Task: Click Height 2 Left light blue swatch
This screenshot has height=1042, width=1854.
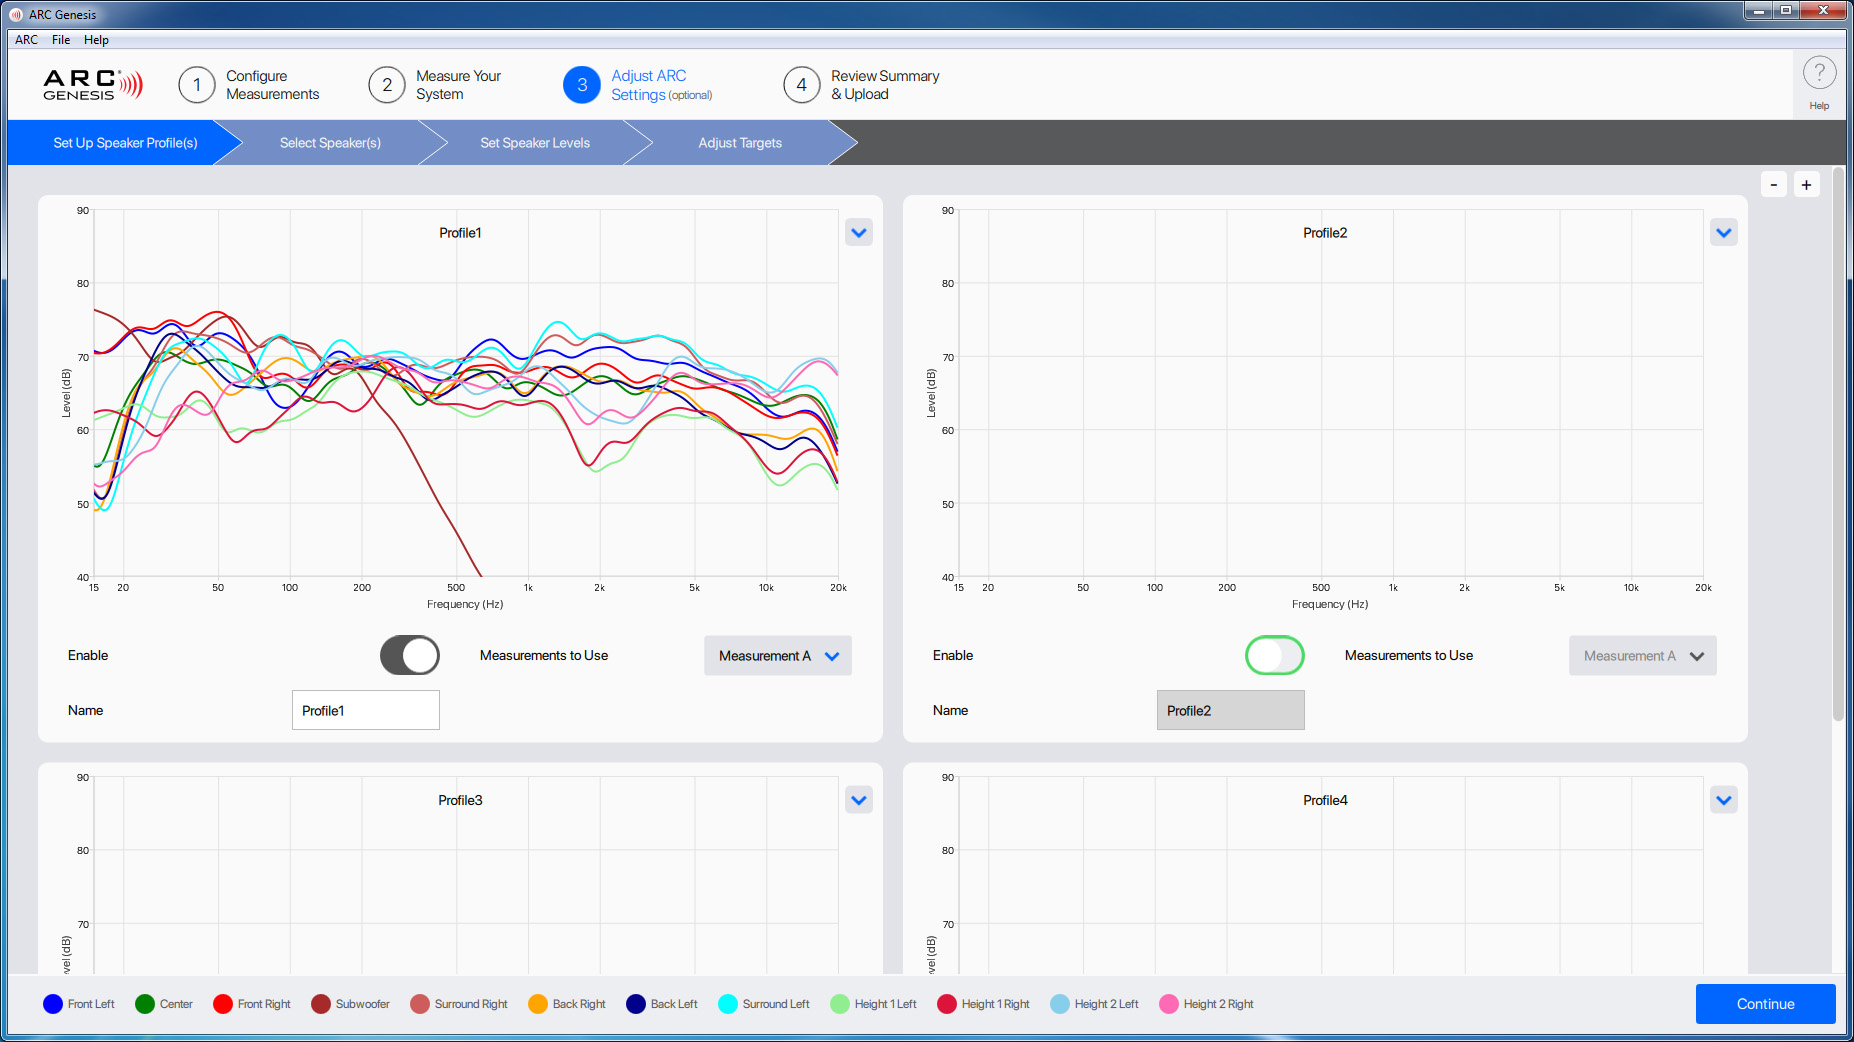Action: (x=1060, y=1004)
